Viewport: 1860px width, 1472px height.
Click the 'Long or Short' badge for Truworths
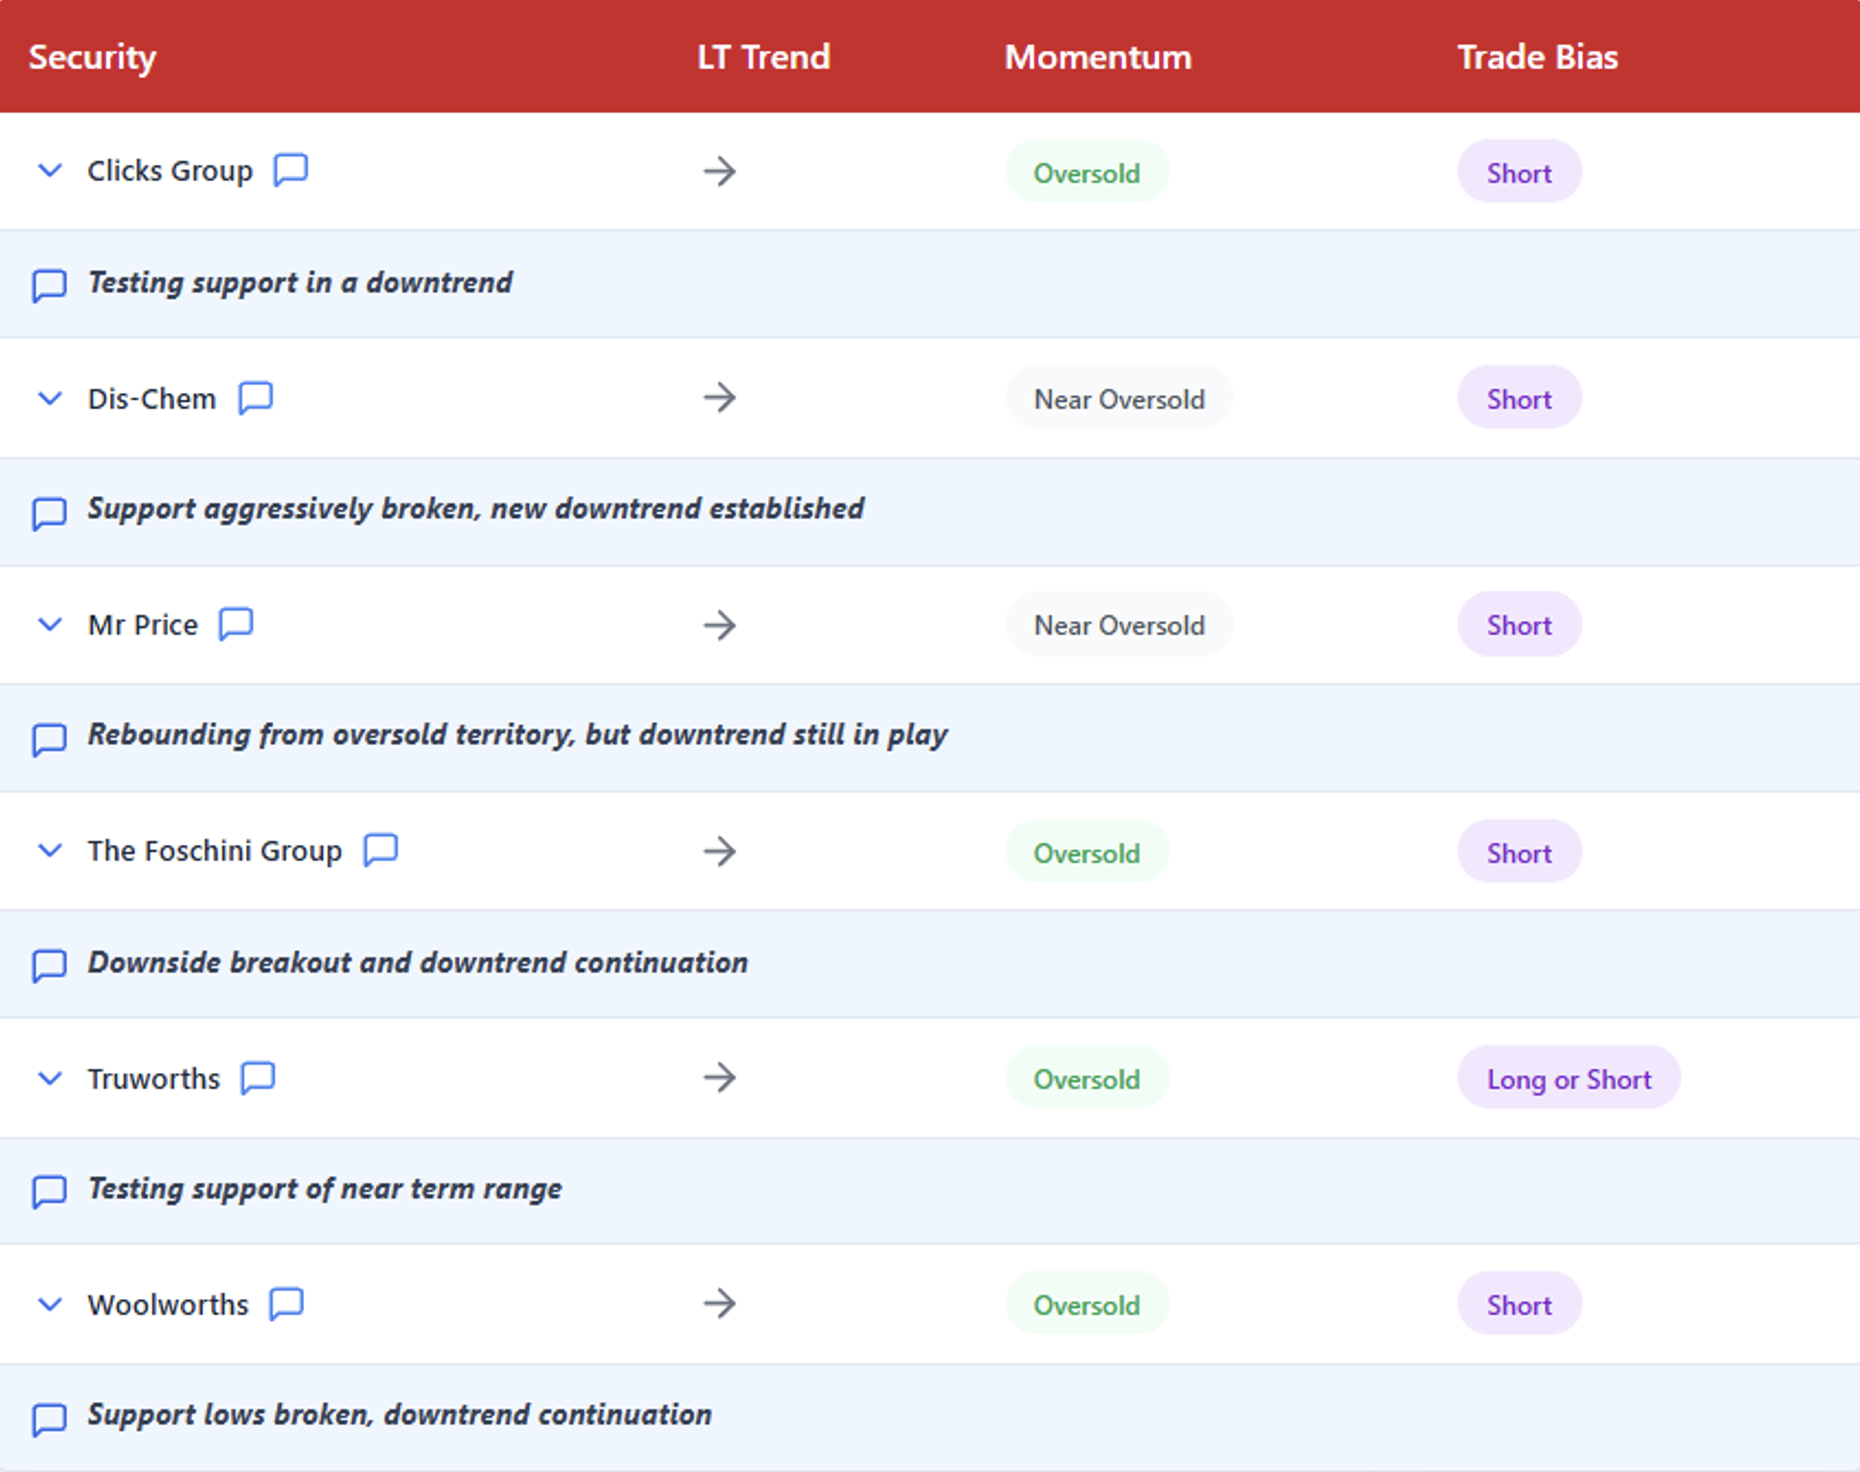coord(1569,1078)
